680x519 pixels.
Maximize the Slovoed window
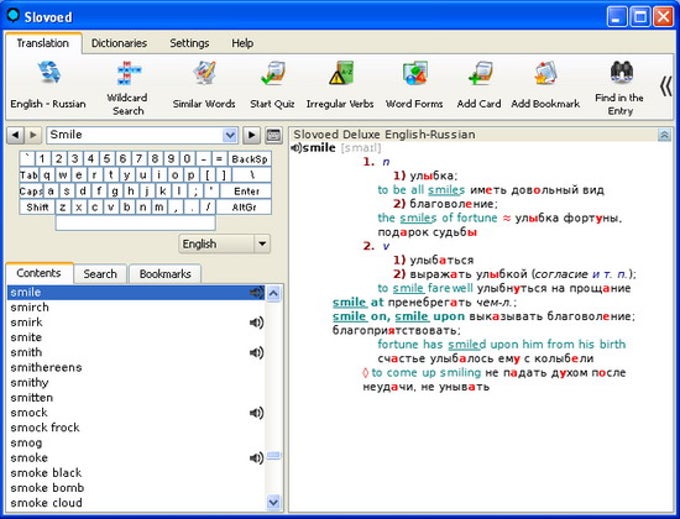pyautogui.click(x=640, y=17)
